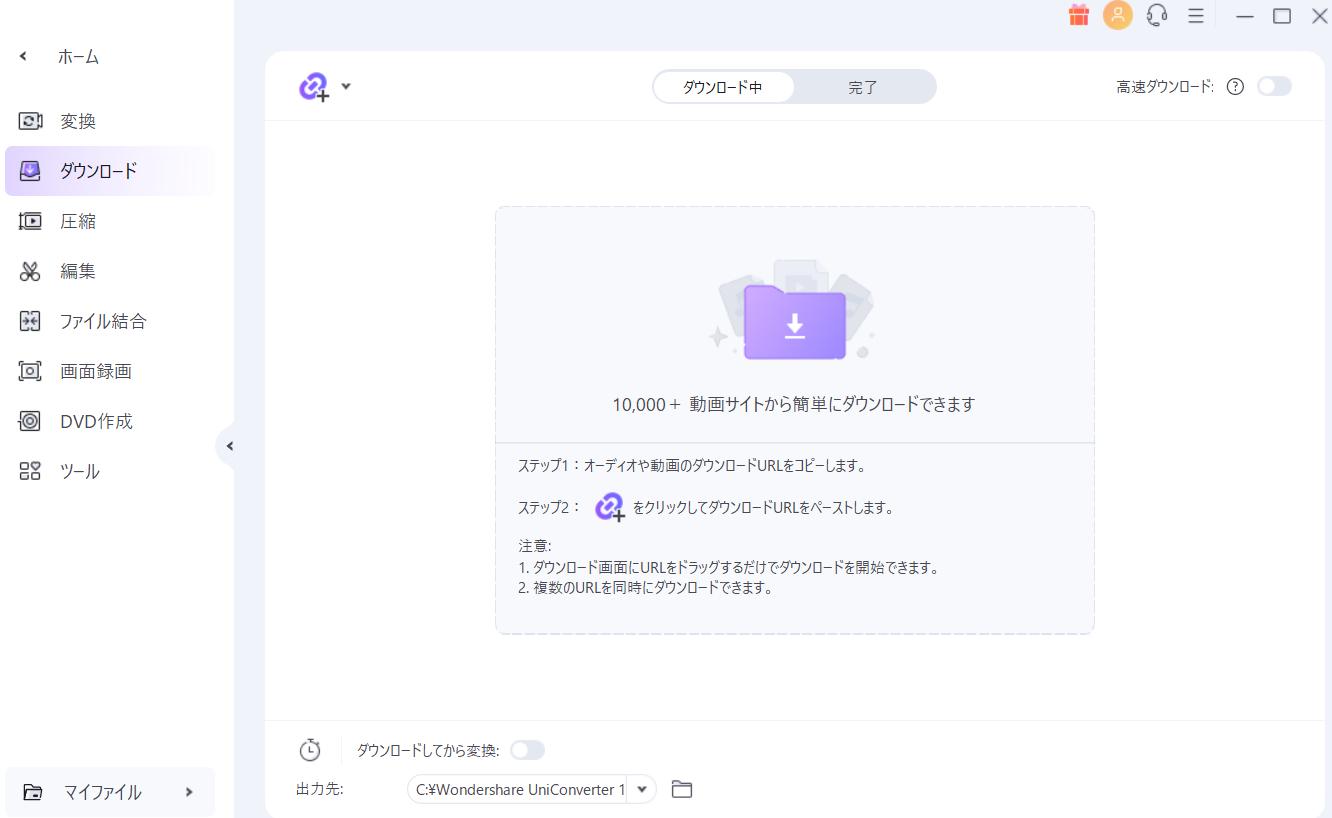The width and height of the screenshot is (1332, 818).
Task: Open the ホーム item in the sidebar
Action: (x=79, y=57)
